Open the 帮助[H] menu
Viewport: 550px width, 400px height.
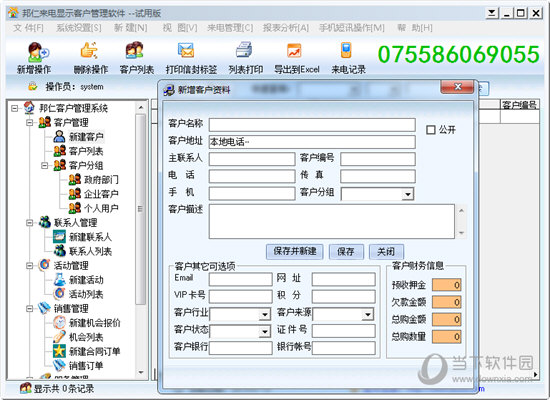415,28
